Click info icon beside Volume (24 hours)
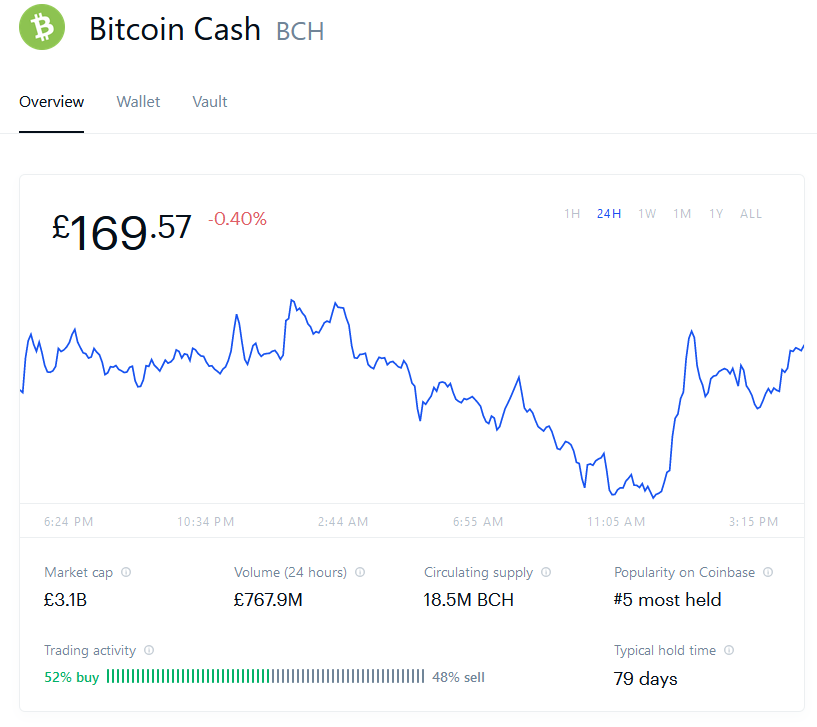 (360, 572)
